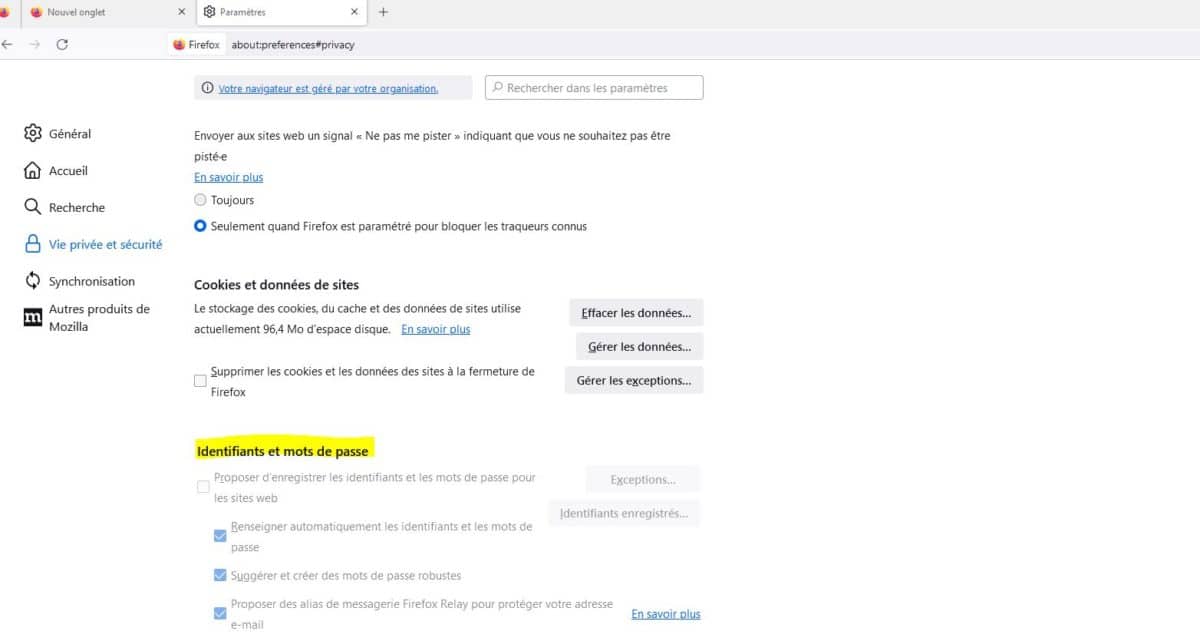Reload the page with the refresh icon
This screenshot has height=641, width=1200.
coord(62,45)
